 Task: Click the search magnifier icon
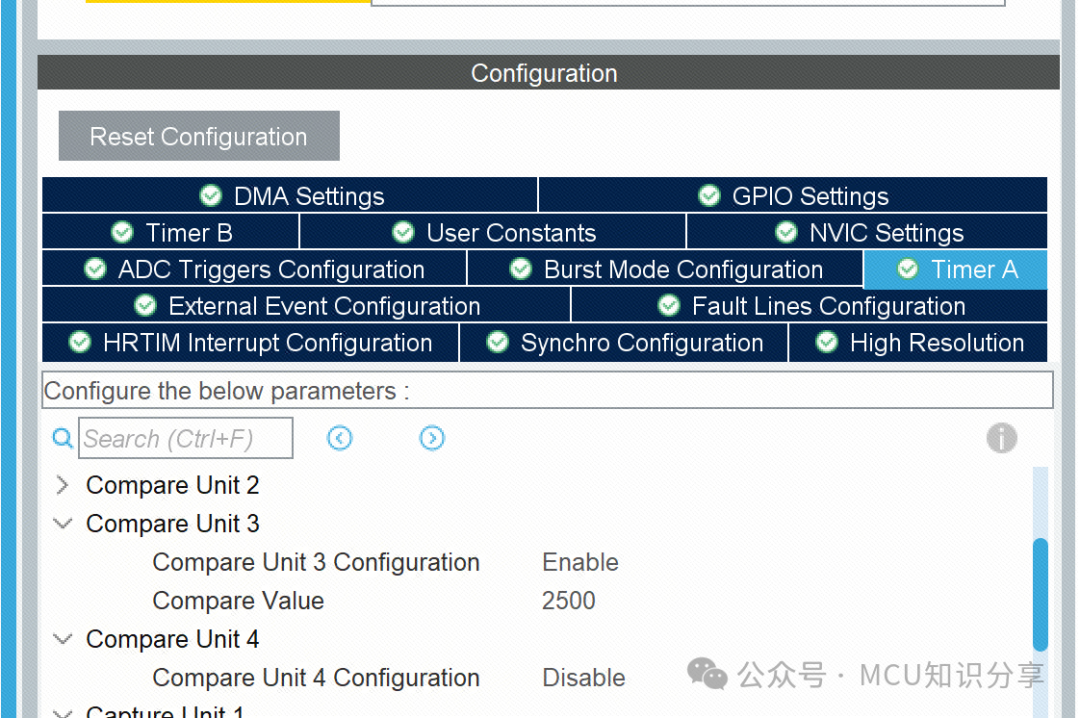pyautogui.click(x=63, y=438)
